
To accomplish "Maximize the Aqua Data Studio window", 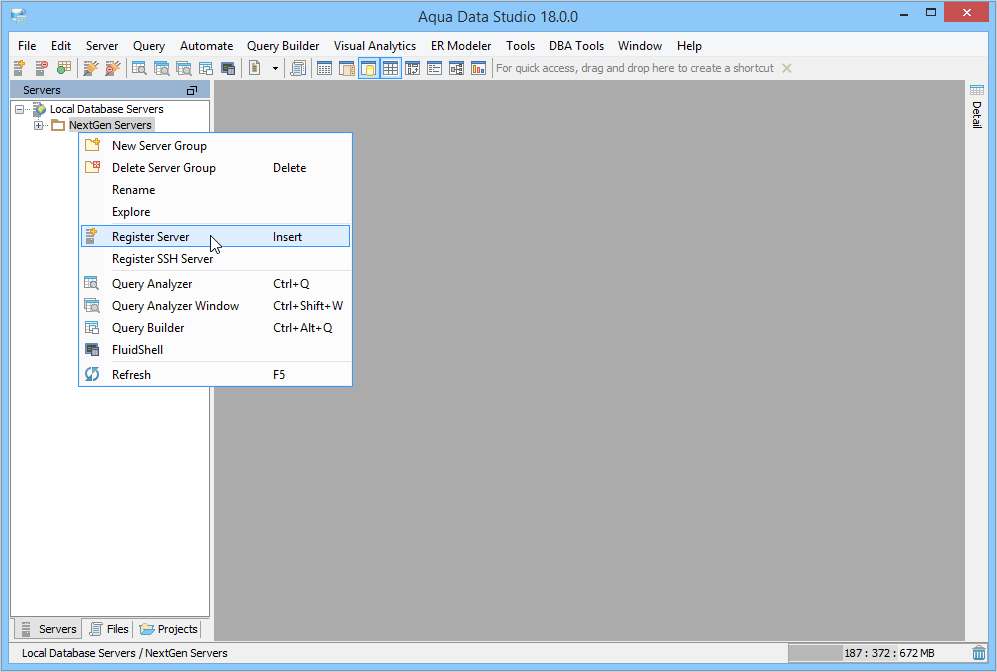I will point(931,13).
